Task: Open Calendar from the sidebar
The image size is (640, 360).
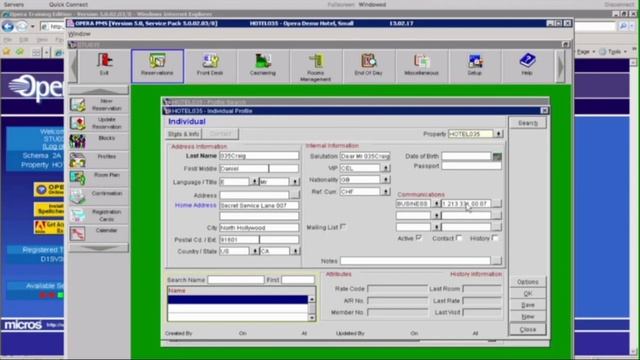Action: click(98, 233)
